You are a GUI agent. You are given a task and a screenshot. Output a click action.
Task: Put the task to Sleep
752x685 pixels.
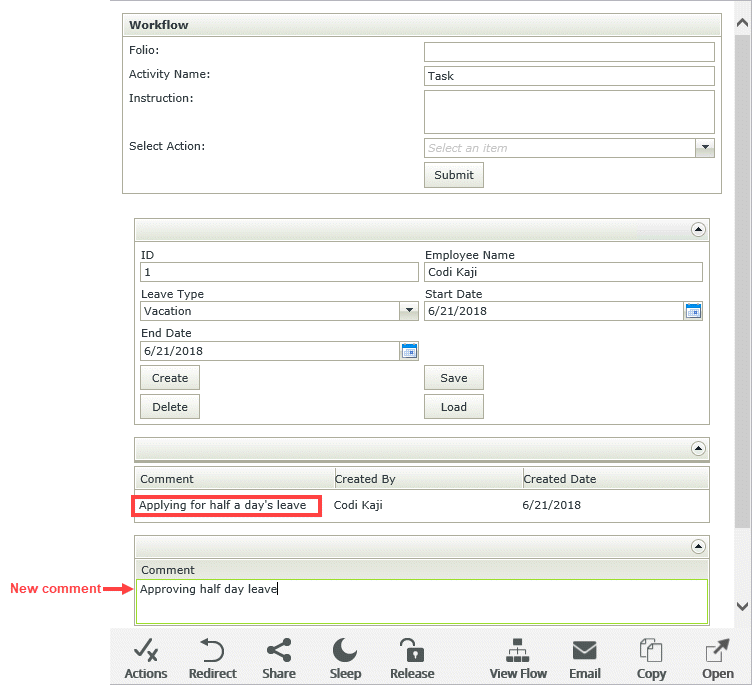click(x=345, y=658)
